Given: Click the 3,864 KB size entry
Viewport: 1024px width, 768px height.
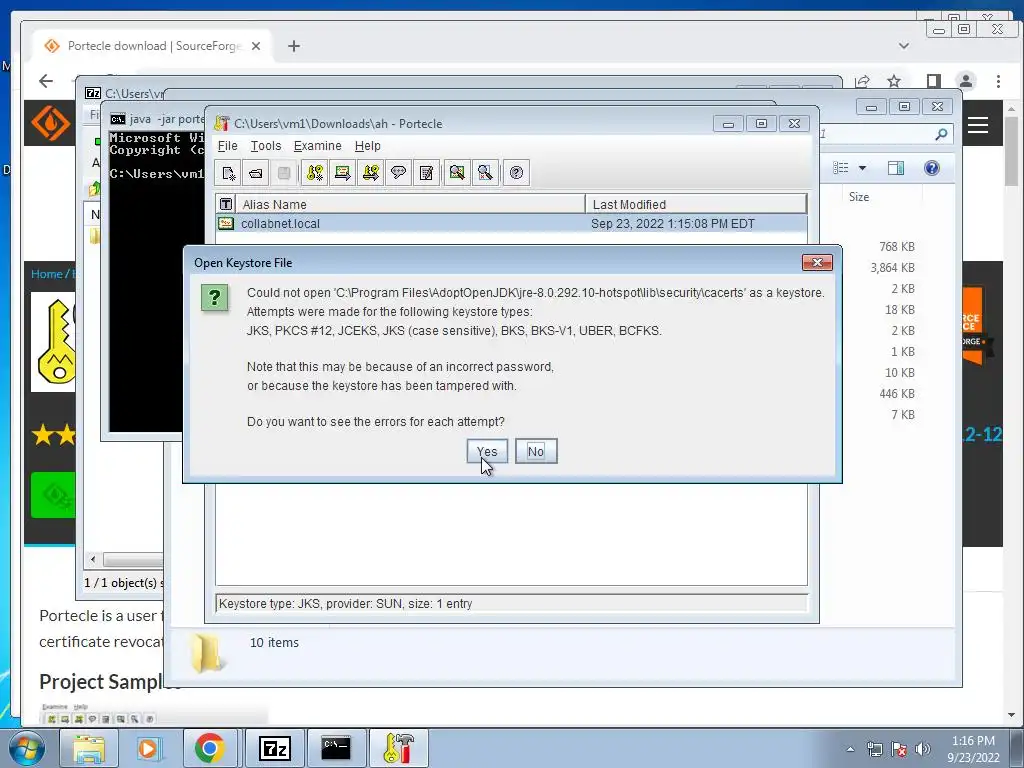Looking at the screenshot, I should 892,268.
